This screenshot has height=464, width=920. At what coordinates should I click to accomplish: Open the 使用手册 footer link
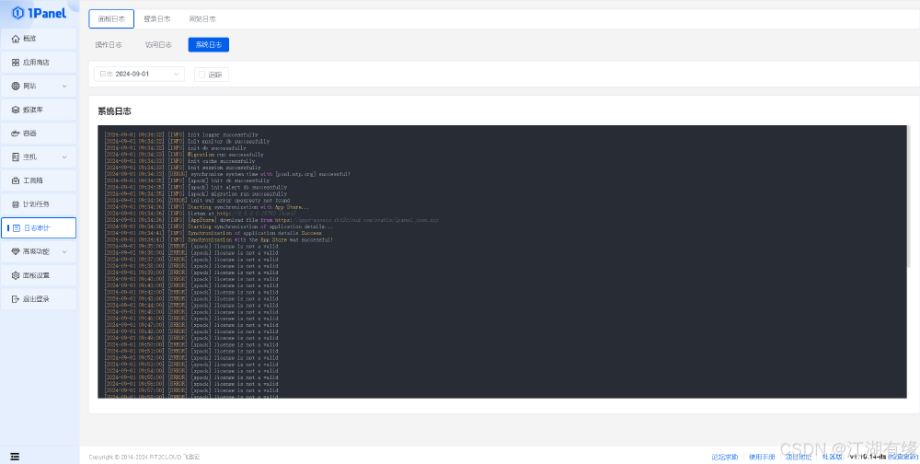762,457
